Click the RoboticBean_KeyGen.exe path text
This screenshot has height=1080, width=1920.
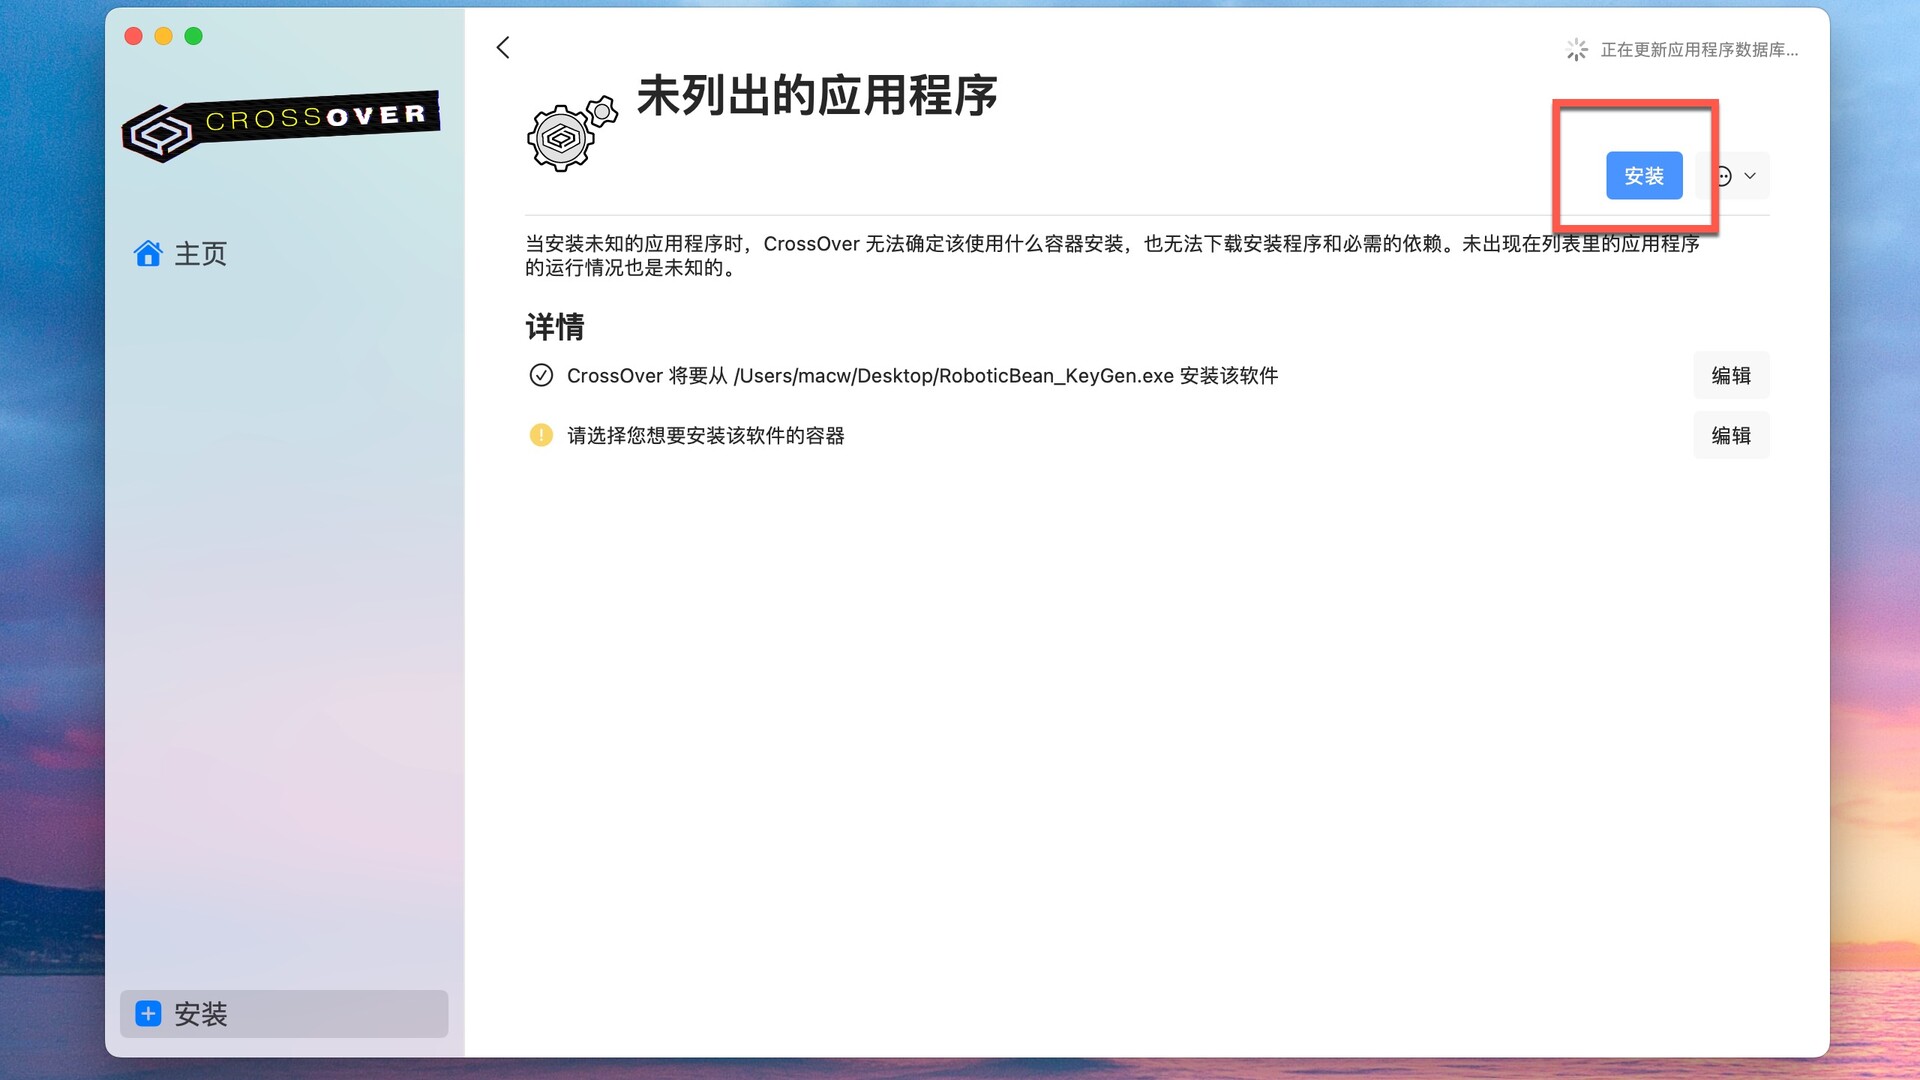956,376
